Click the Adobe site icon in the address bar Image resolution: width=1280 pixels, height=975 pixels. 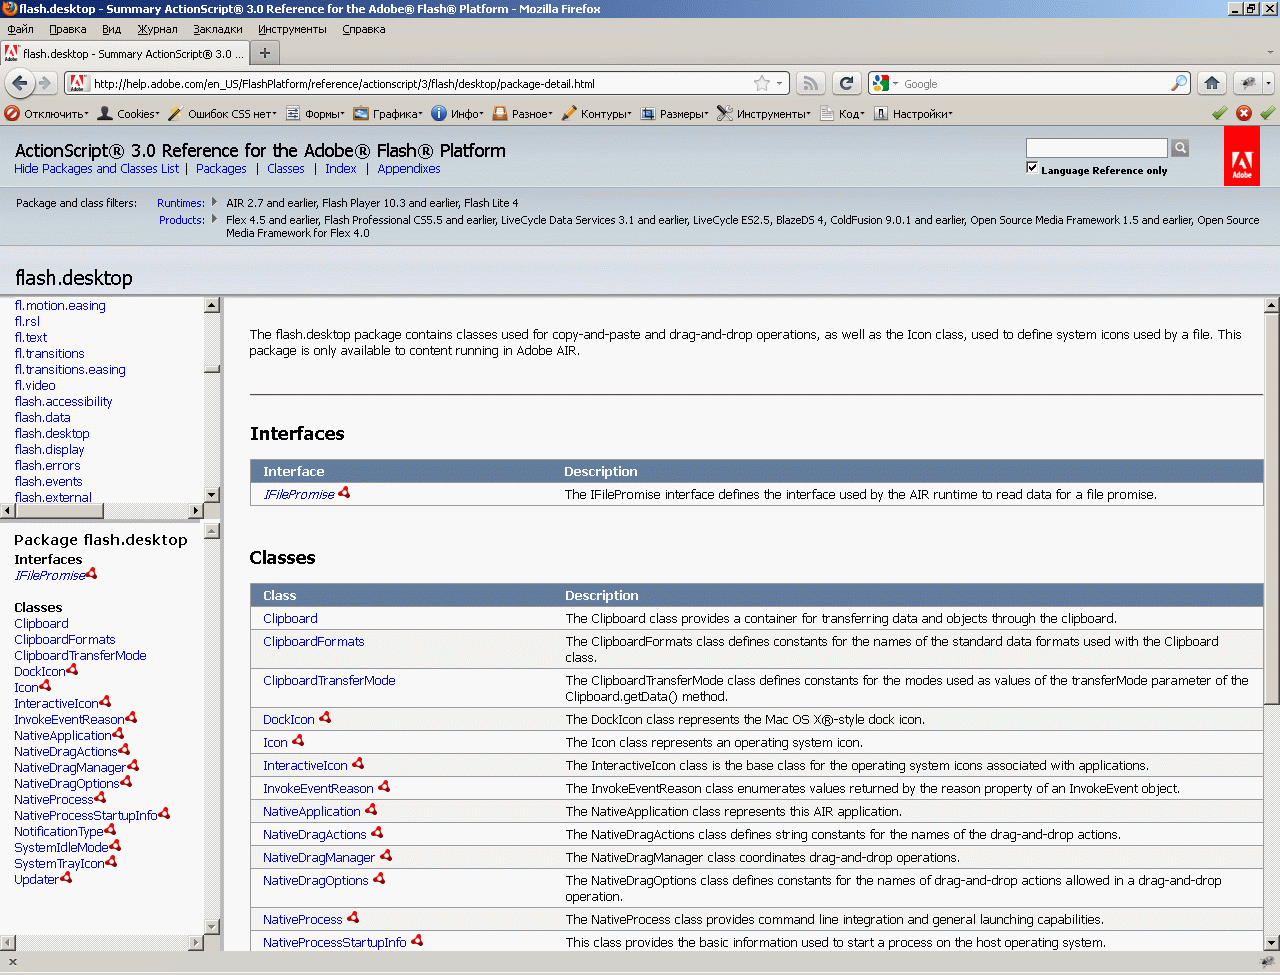tap(79, 84)
